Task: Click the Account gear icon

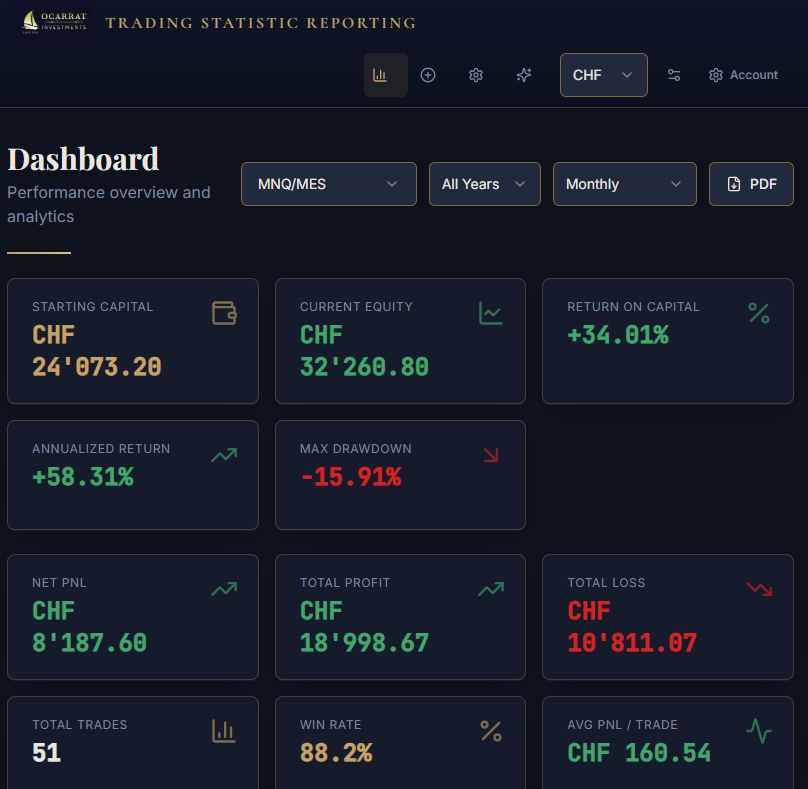Action: (716, 75)
